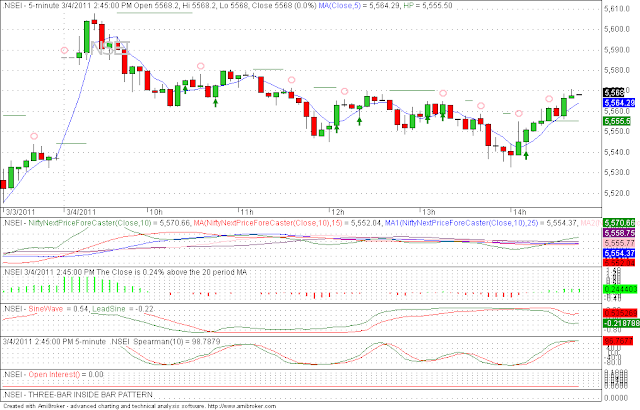Click the THREE-BAR INSIDE BAR PATTERN pane title
Image resolution: width=640 pixels, height=410 pixels.
pos(90,394)
